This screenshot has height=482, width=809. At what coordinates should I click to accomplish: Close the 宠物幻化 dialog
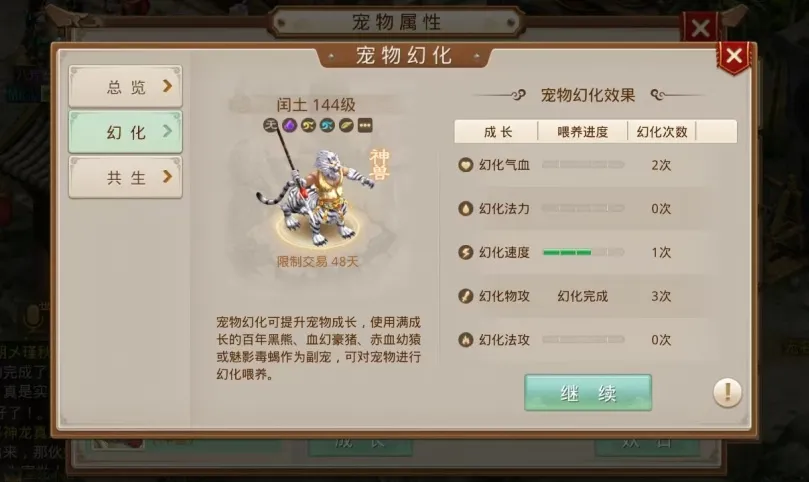pos(734,57)
